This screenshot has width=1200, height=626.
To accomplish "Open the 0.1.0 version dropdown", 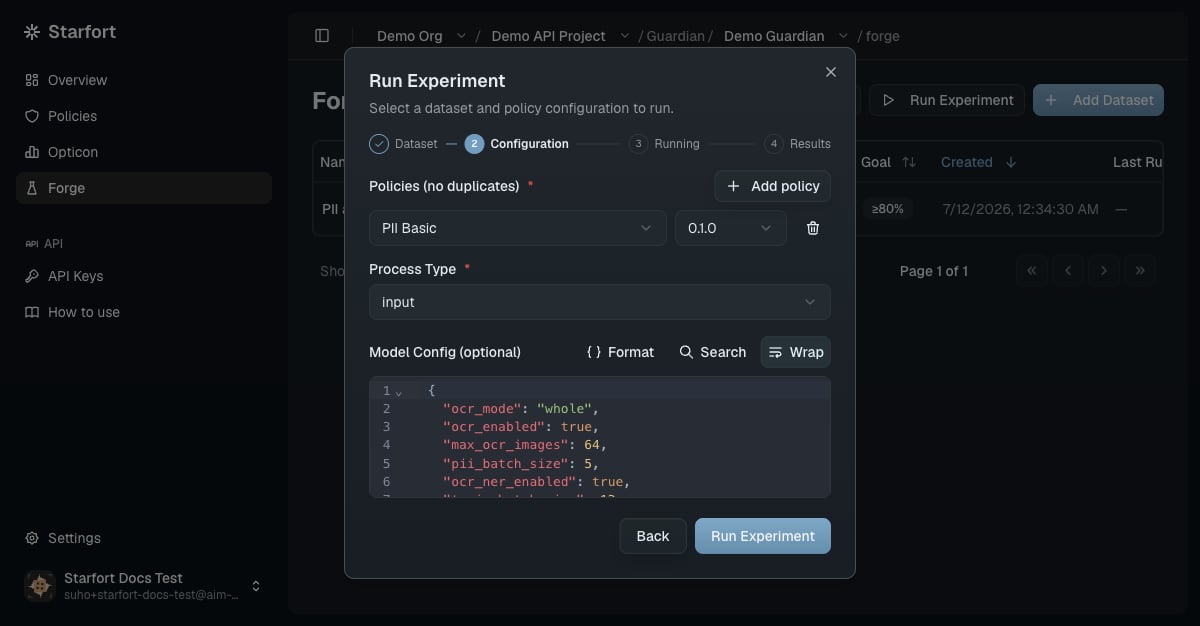I will [x=731, y=228].
